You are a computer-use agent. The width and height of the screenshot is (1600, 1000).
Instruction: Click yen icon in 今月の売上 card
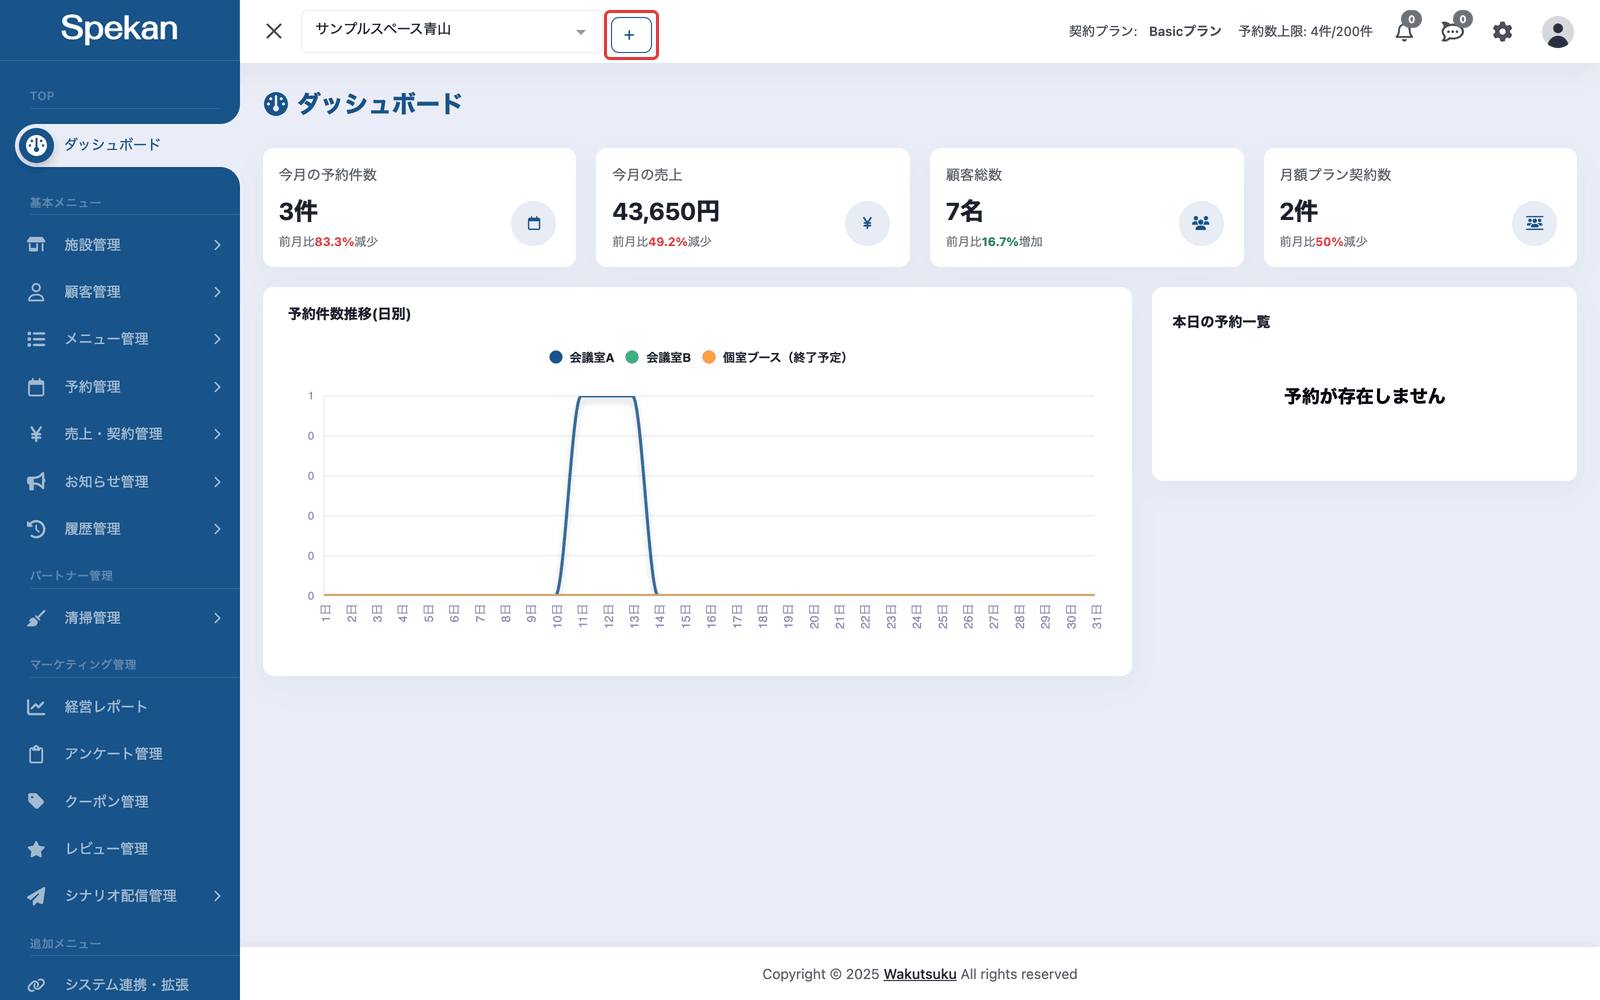click(867, 223)
